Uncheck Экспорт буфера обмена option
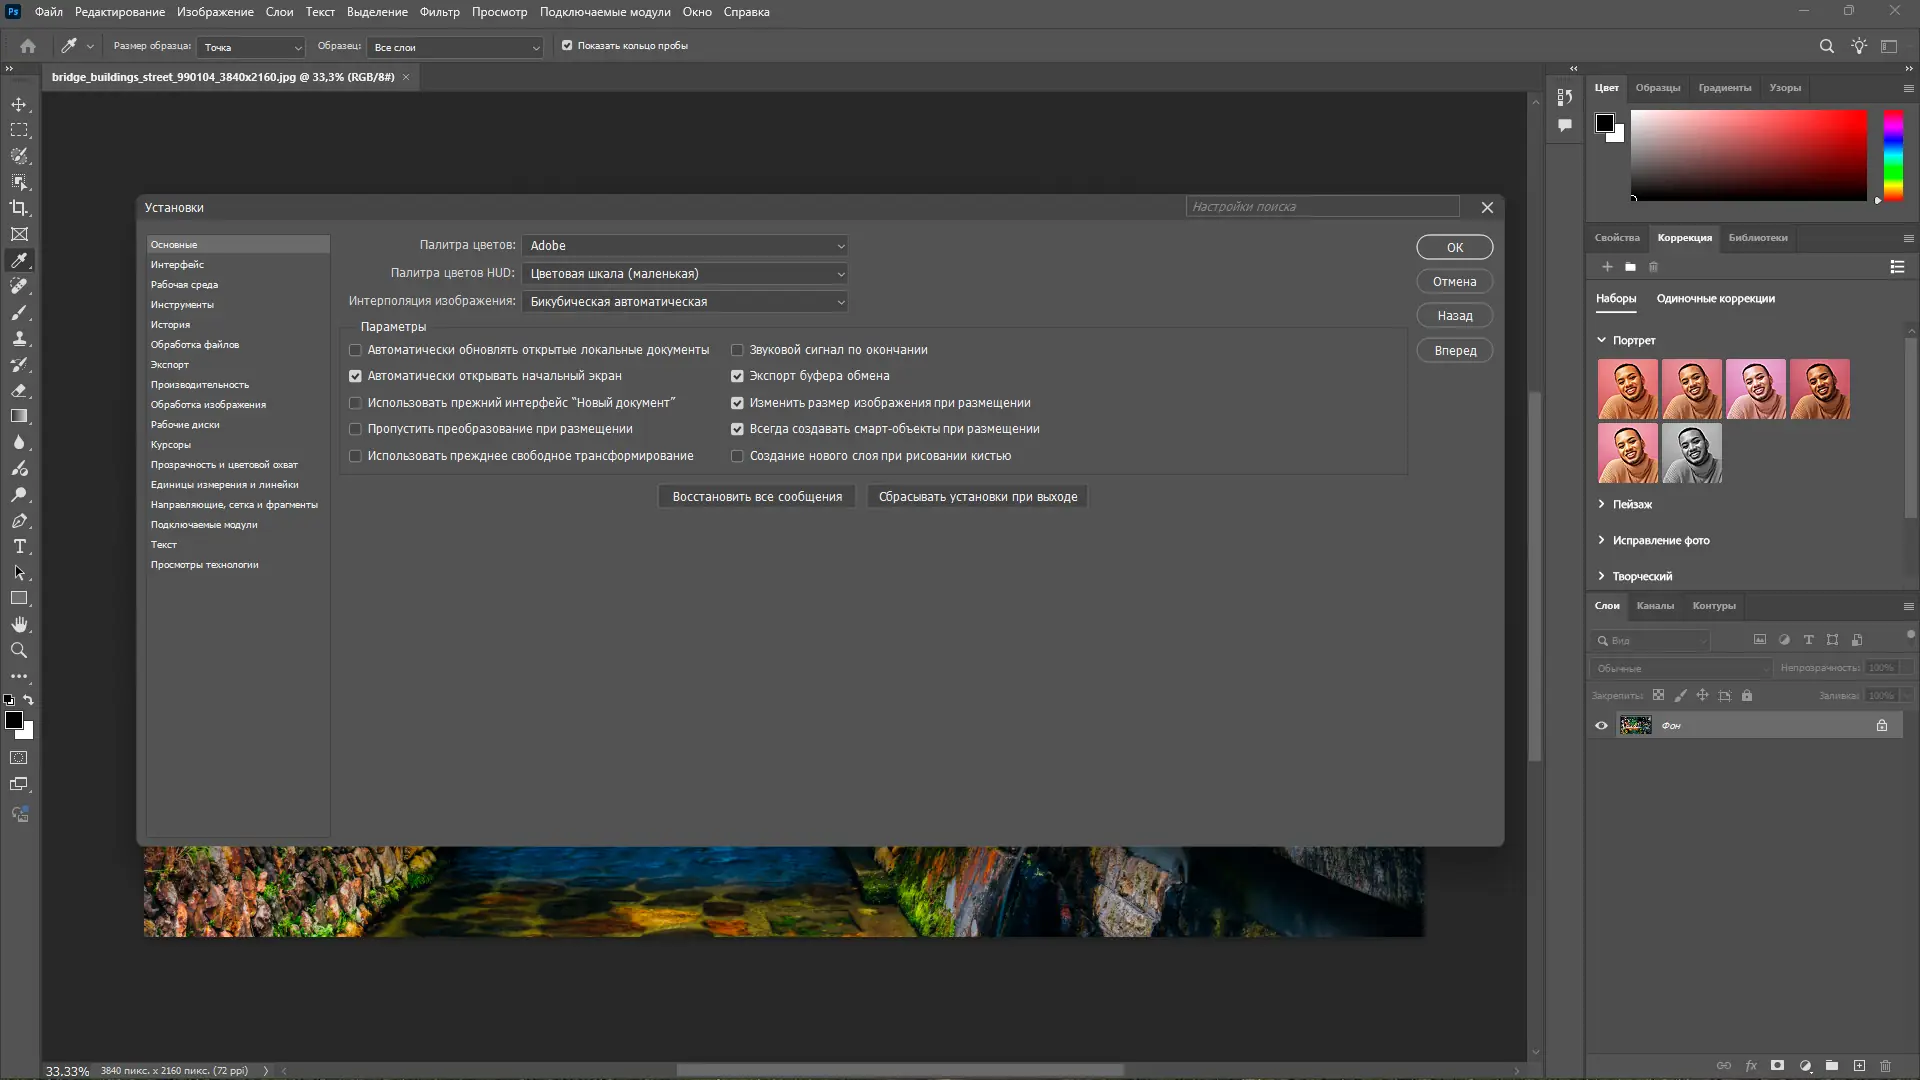Screen dimensions: 1920x1080 (x=737, y=376)
